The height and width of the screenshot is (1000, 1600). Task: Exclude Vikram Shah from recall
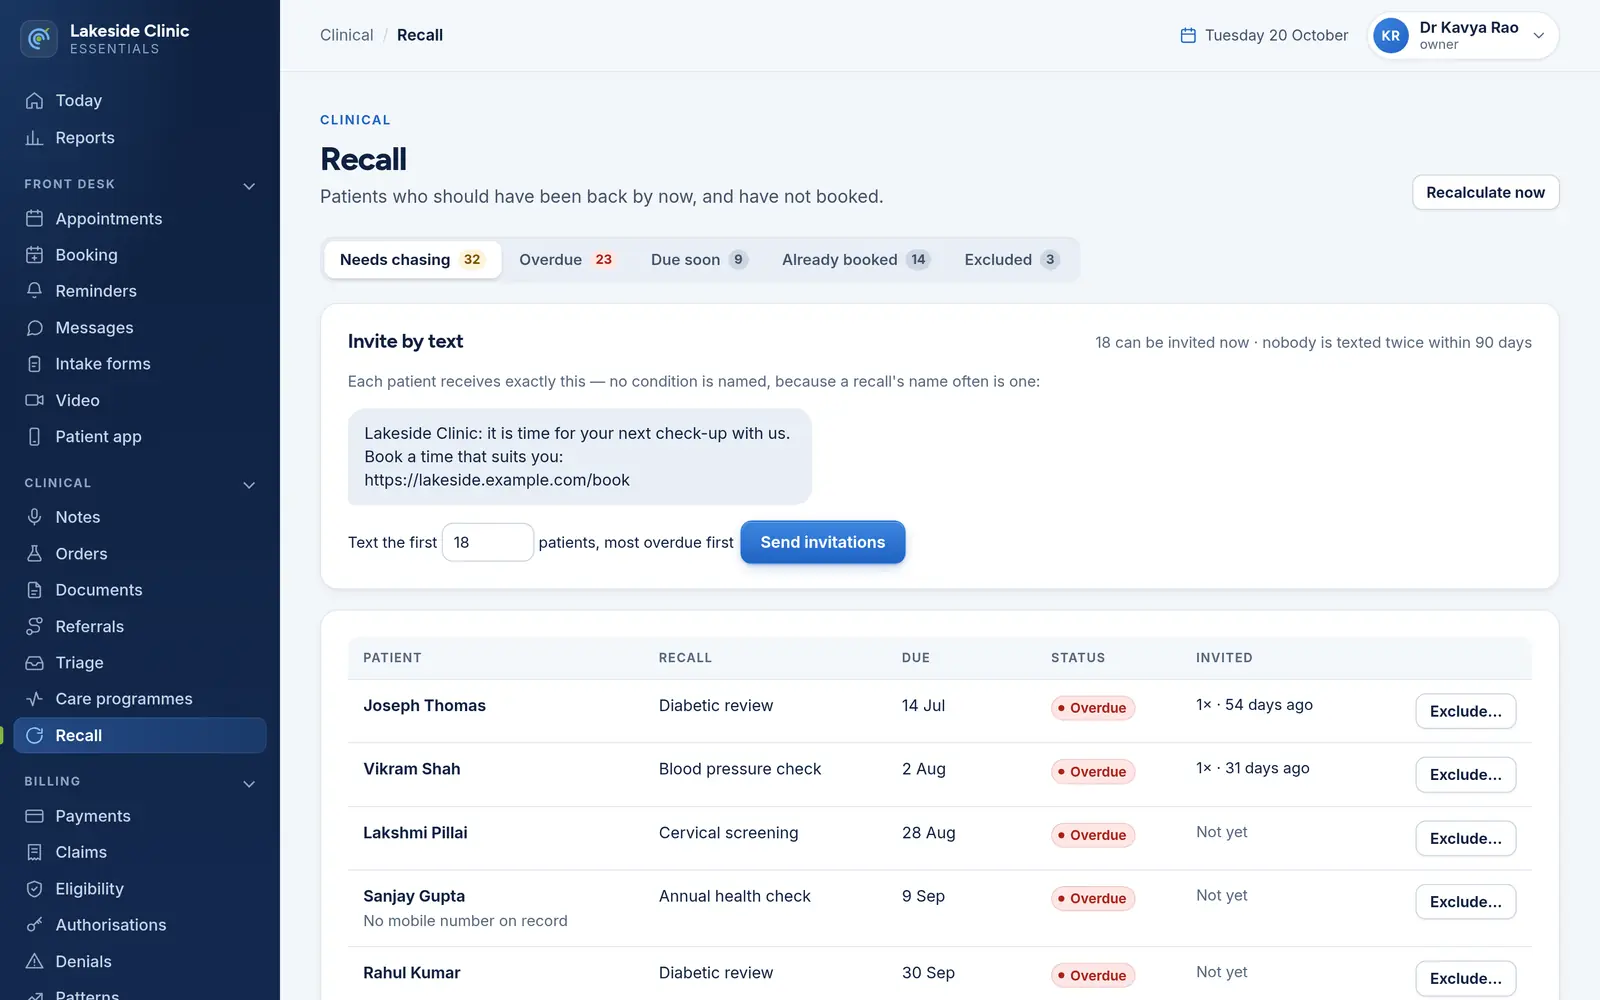(1465, 775)
